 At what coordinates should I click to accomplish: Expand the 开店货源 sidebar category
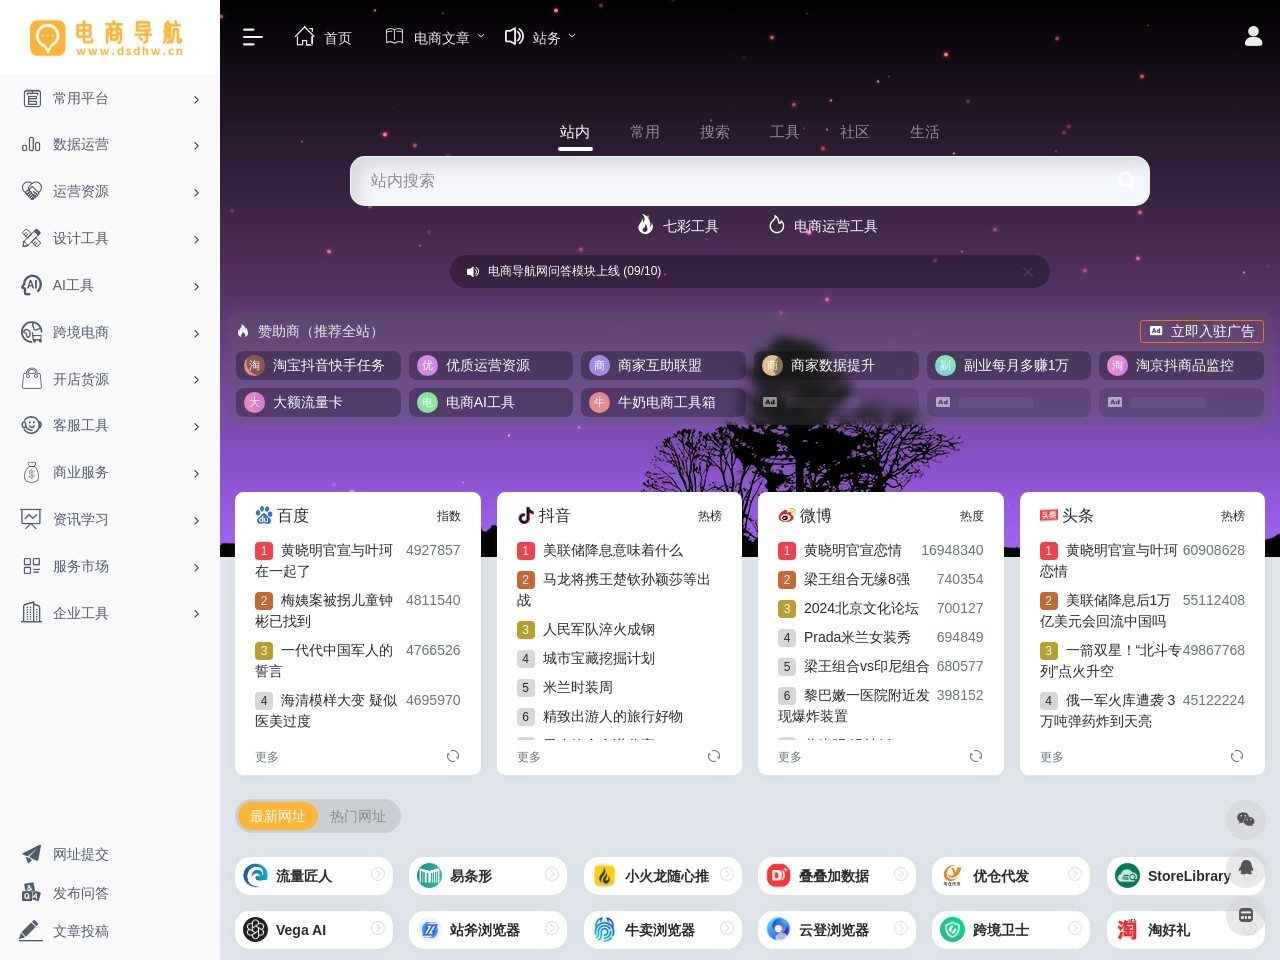[110, 379]
